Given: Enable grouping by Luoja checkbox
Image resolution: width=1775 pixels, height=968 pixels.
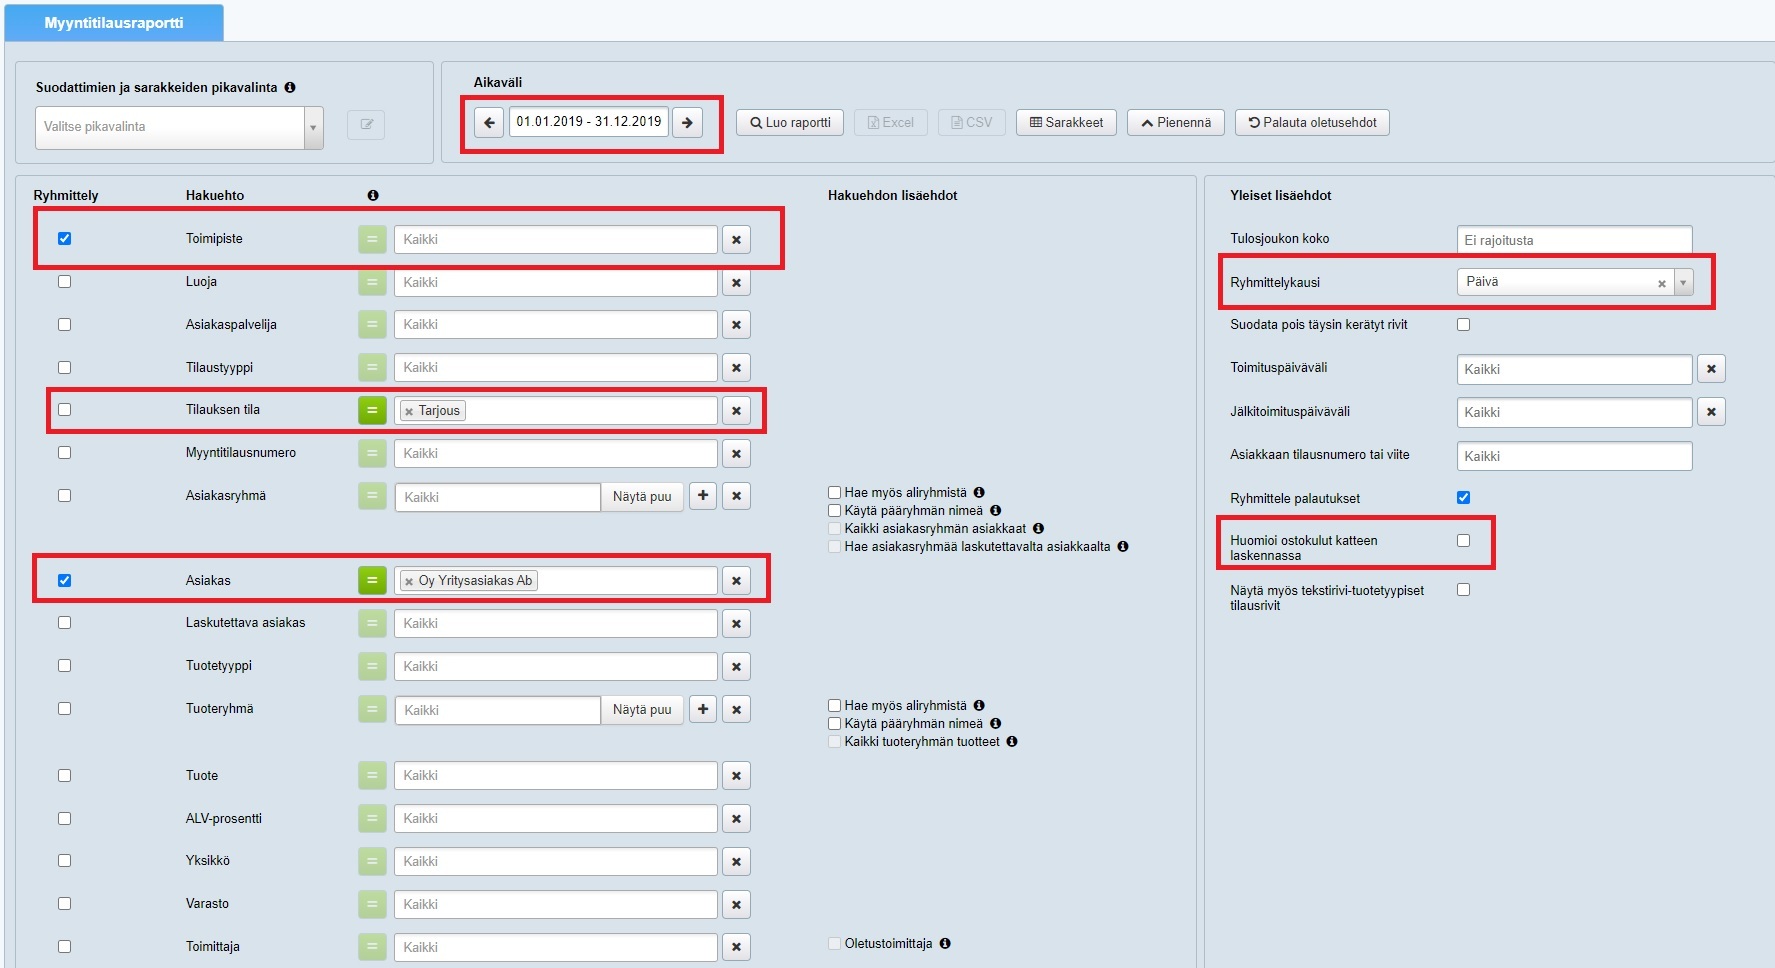Looking at the screenshot, I should click(65, 282).
